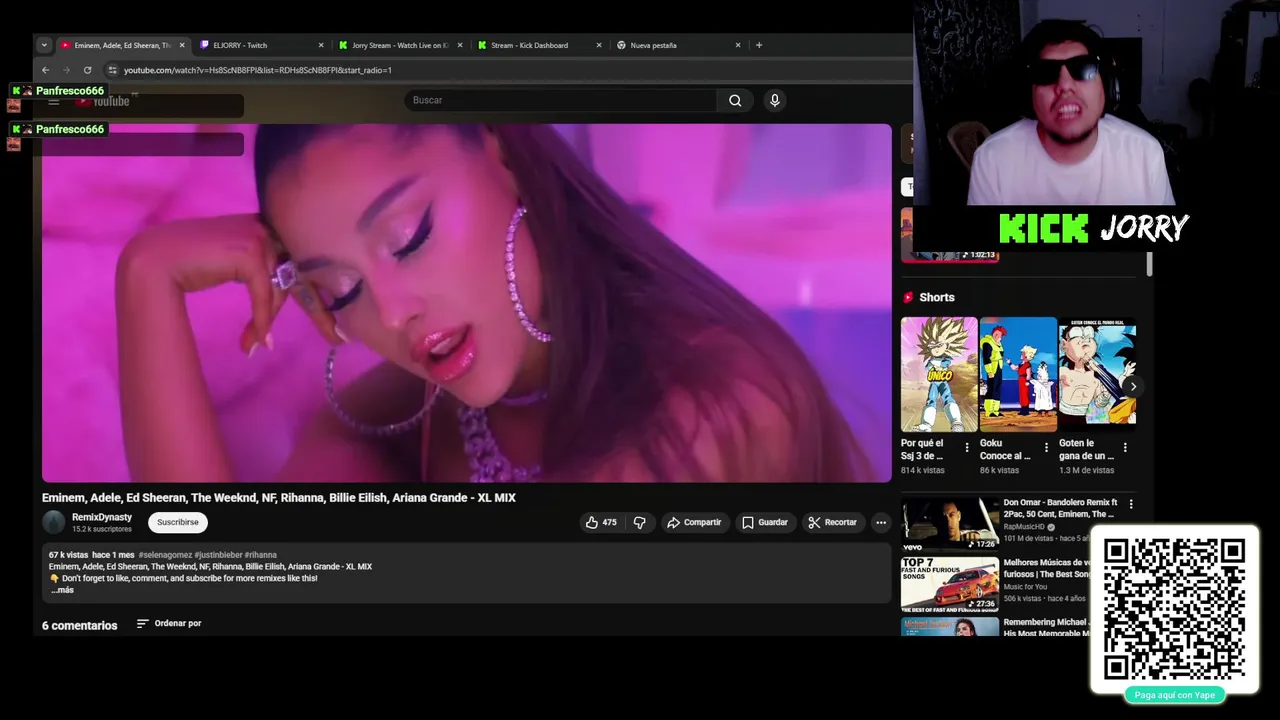Click the #selenagomez hashtag
This screenshot has width=1280, height=720.
point(166,555)
